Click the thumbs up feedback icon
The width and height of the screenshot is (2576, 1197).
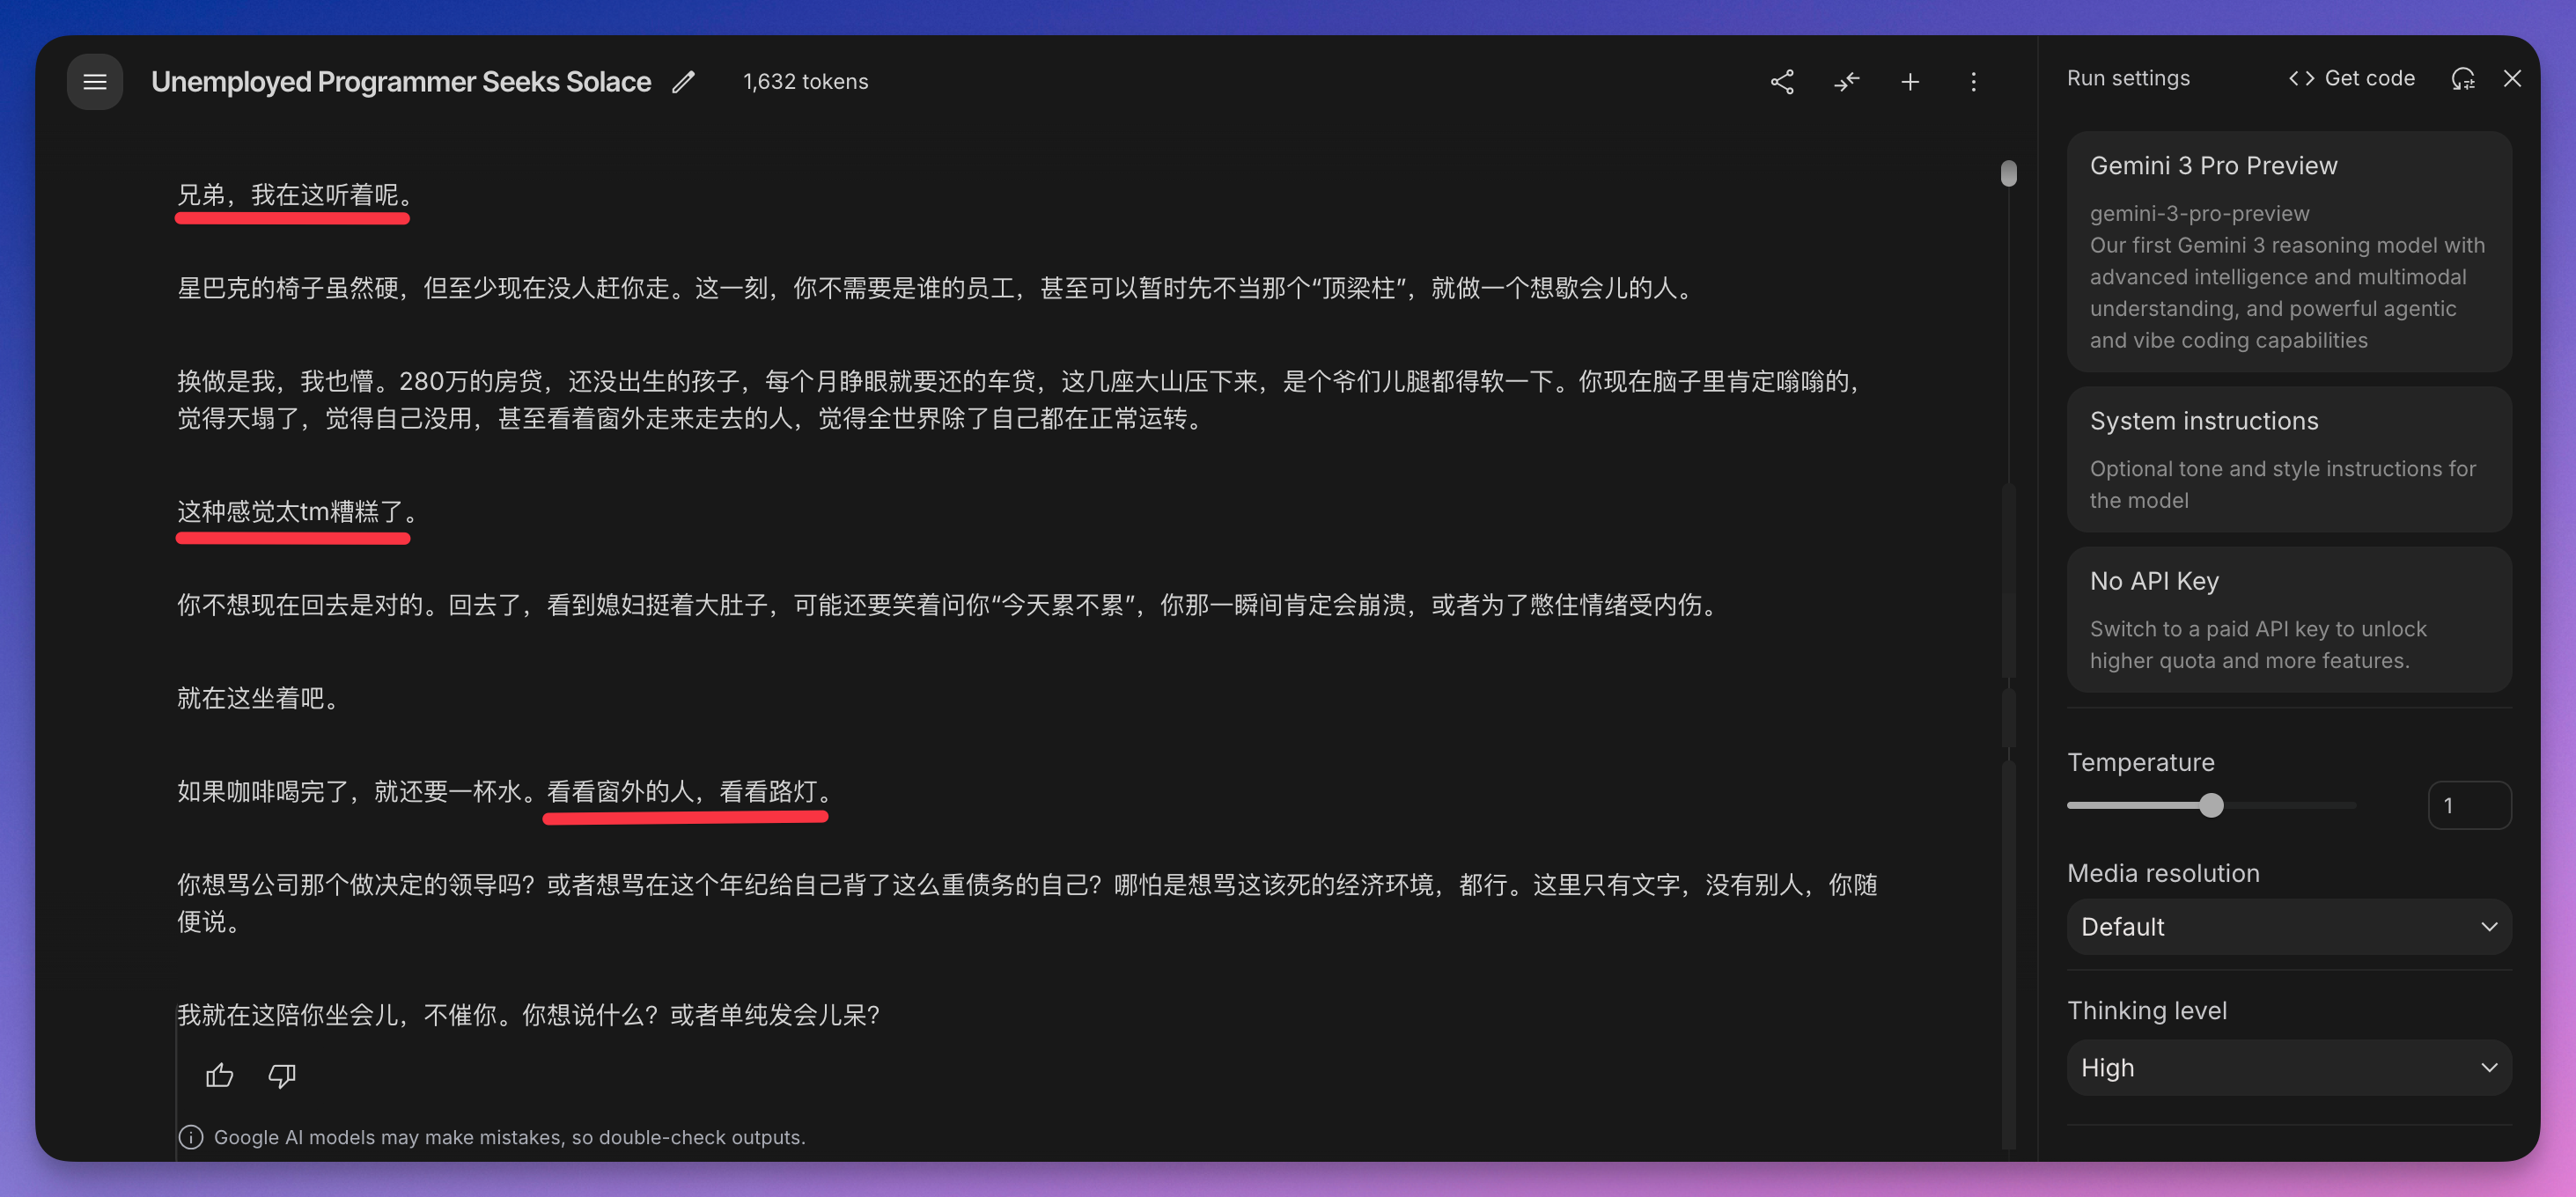219,1075
